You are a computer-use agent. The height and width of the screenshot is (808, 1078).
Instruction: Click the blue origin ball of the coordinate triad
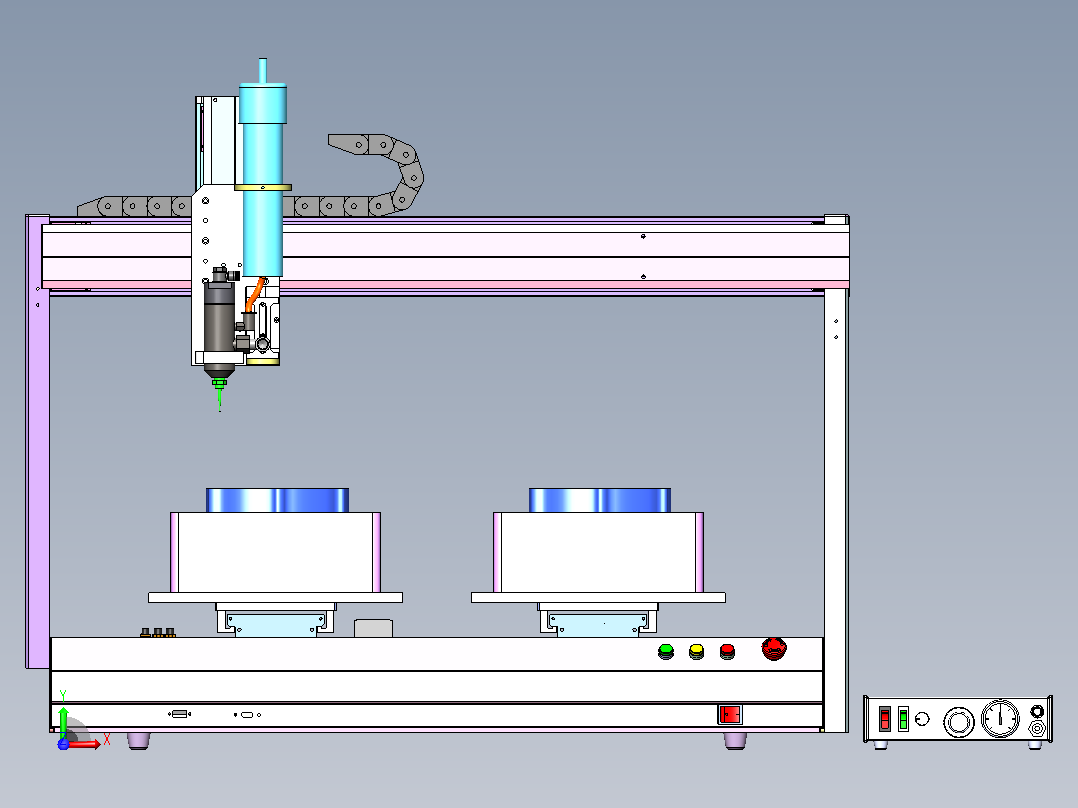click(x=63, y=744)
